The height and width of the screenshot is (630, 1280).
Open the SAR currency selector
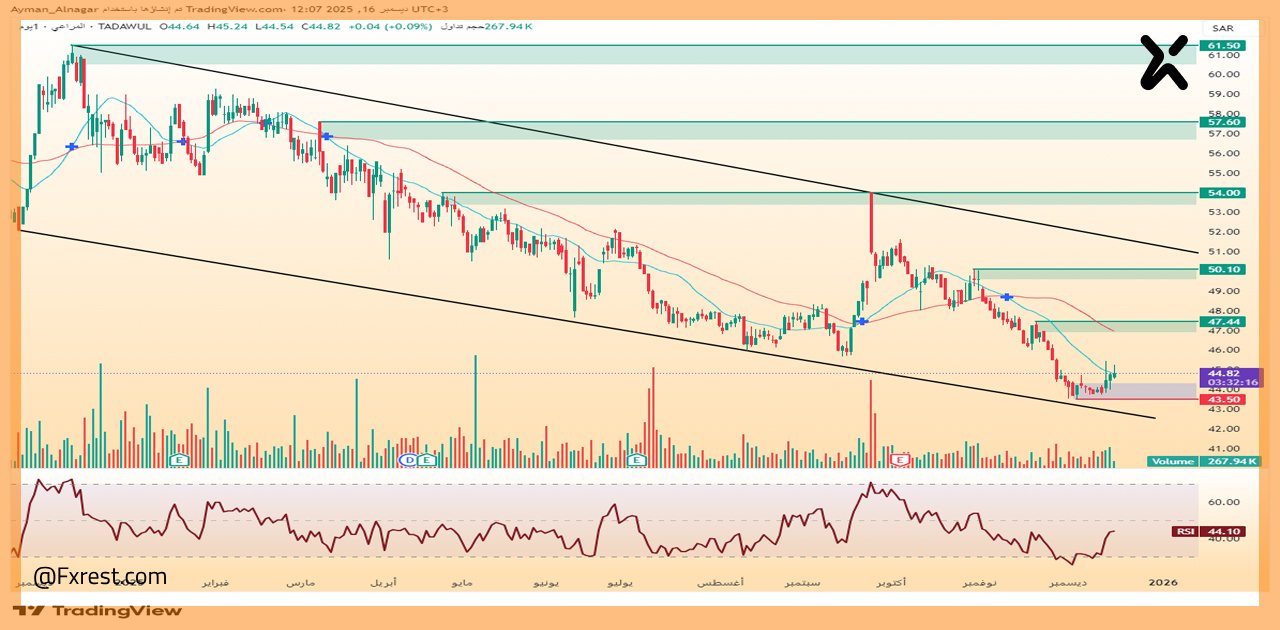point(1222,28)
